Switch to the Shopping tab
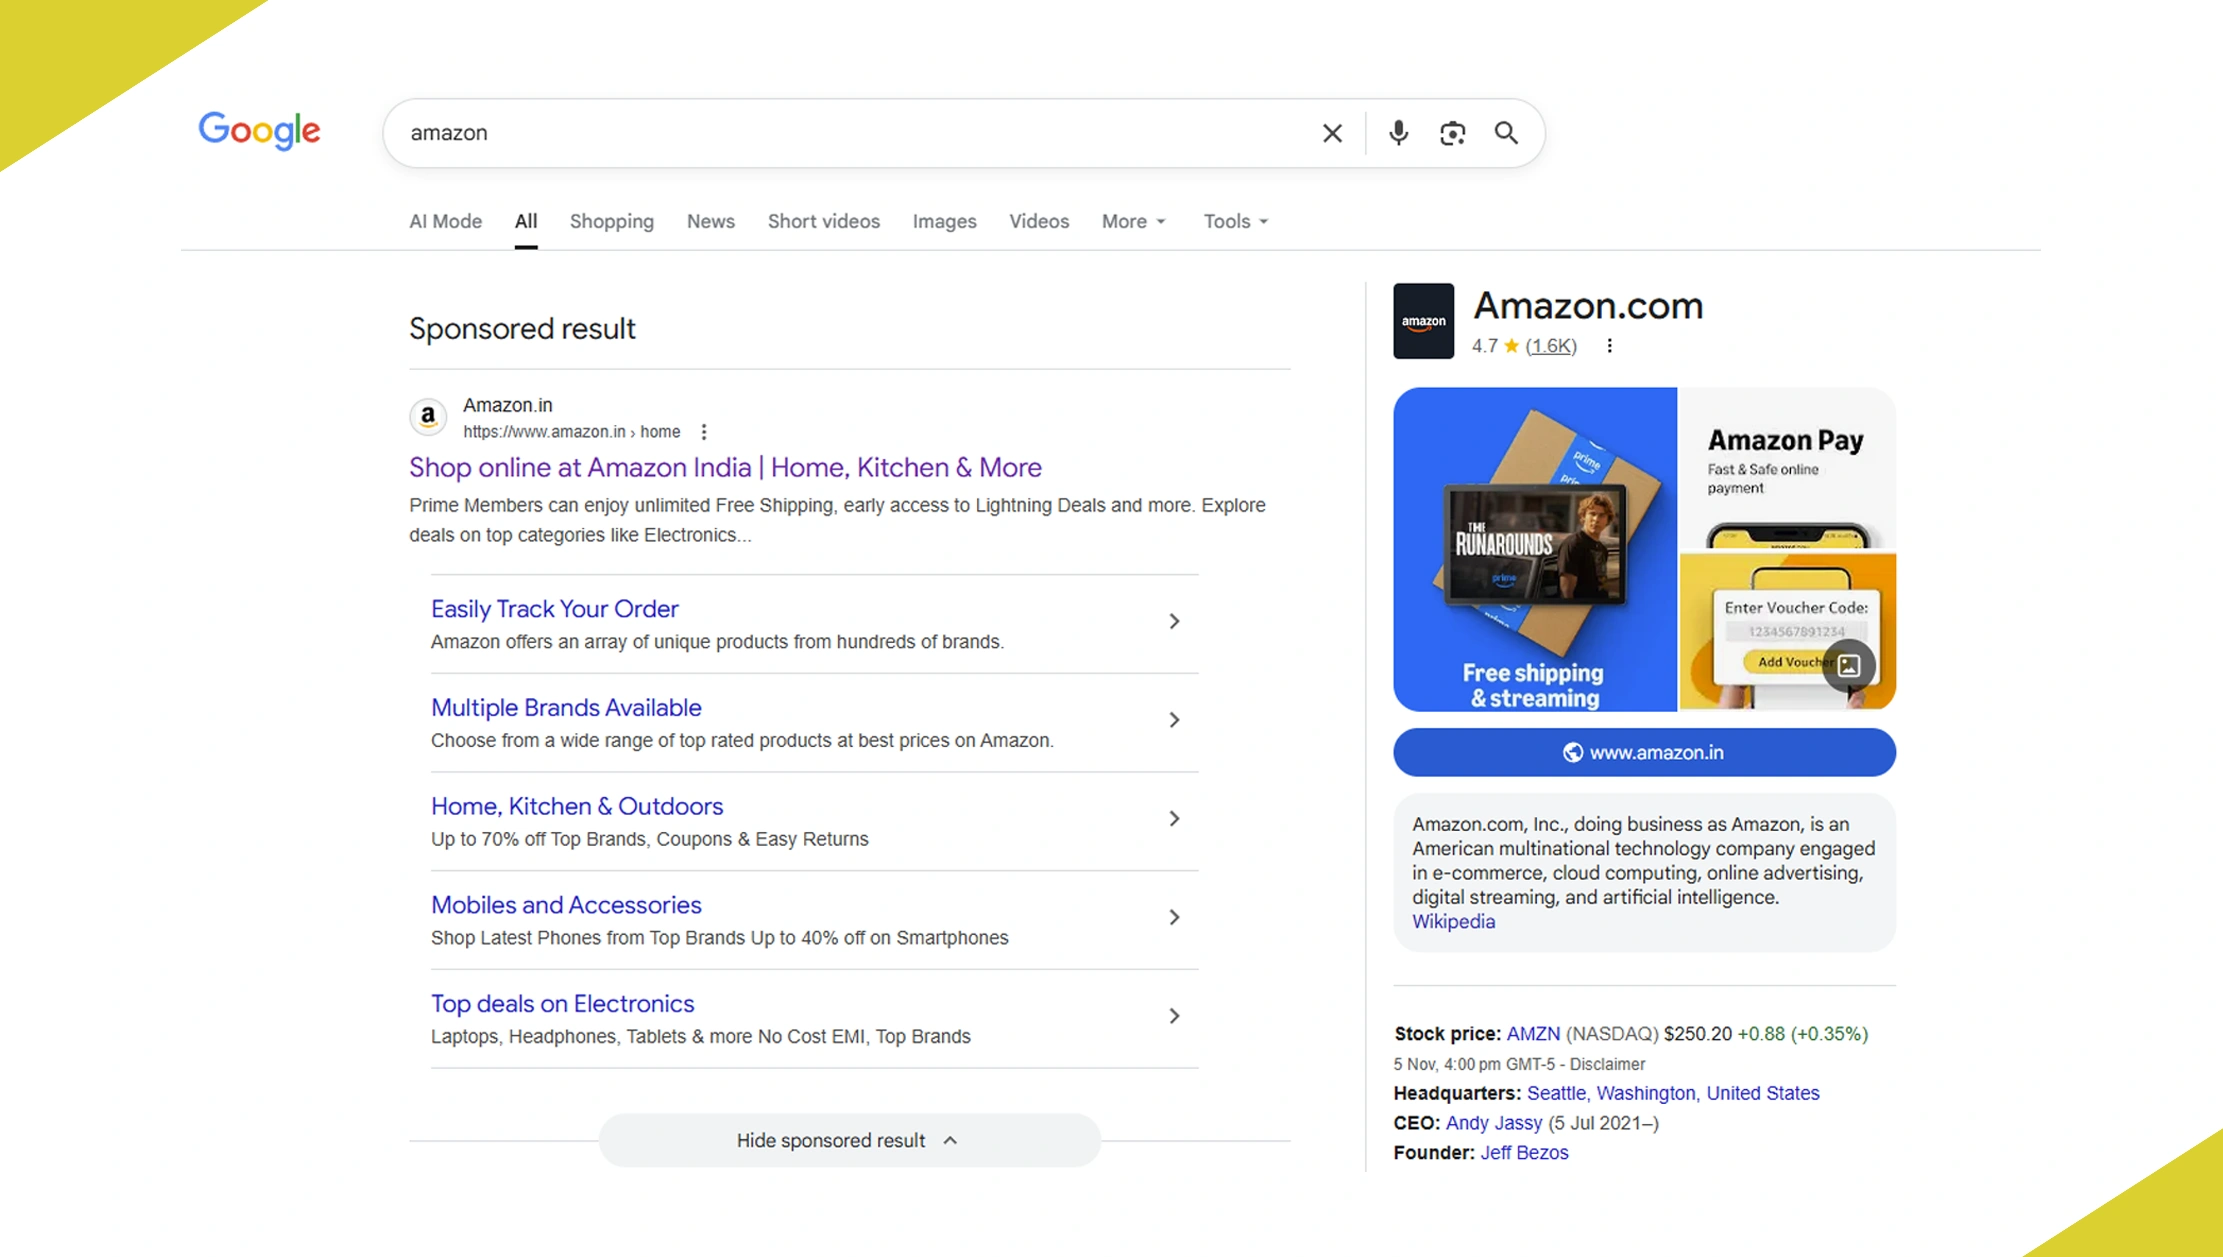Viewport: 2223px width, 1257px height. coord(611,221)
